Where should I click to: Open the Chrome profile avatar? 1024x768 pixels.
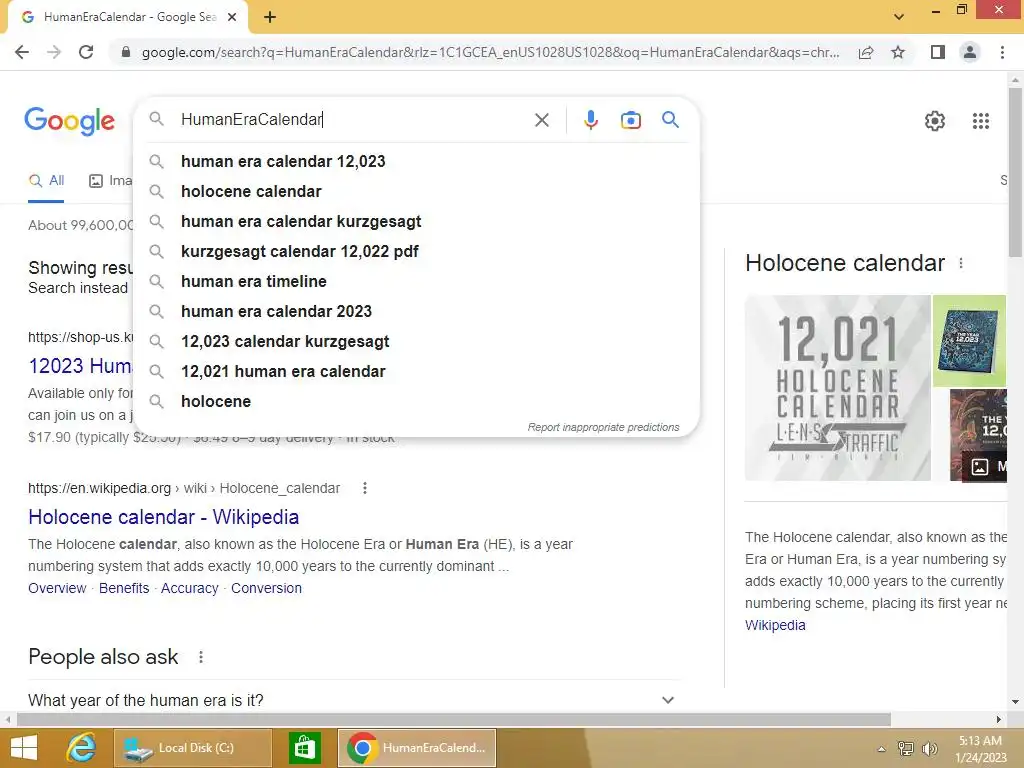pos(970,52)
